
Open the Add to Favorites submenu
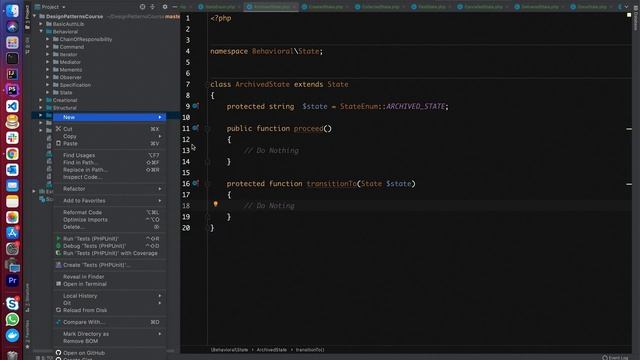point(109,200)
